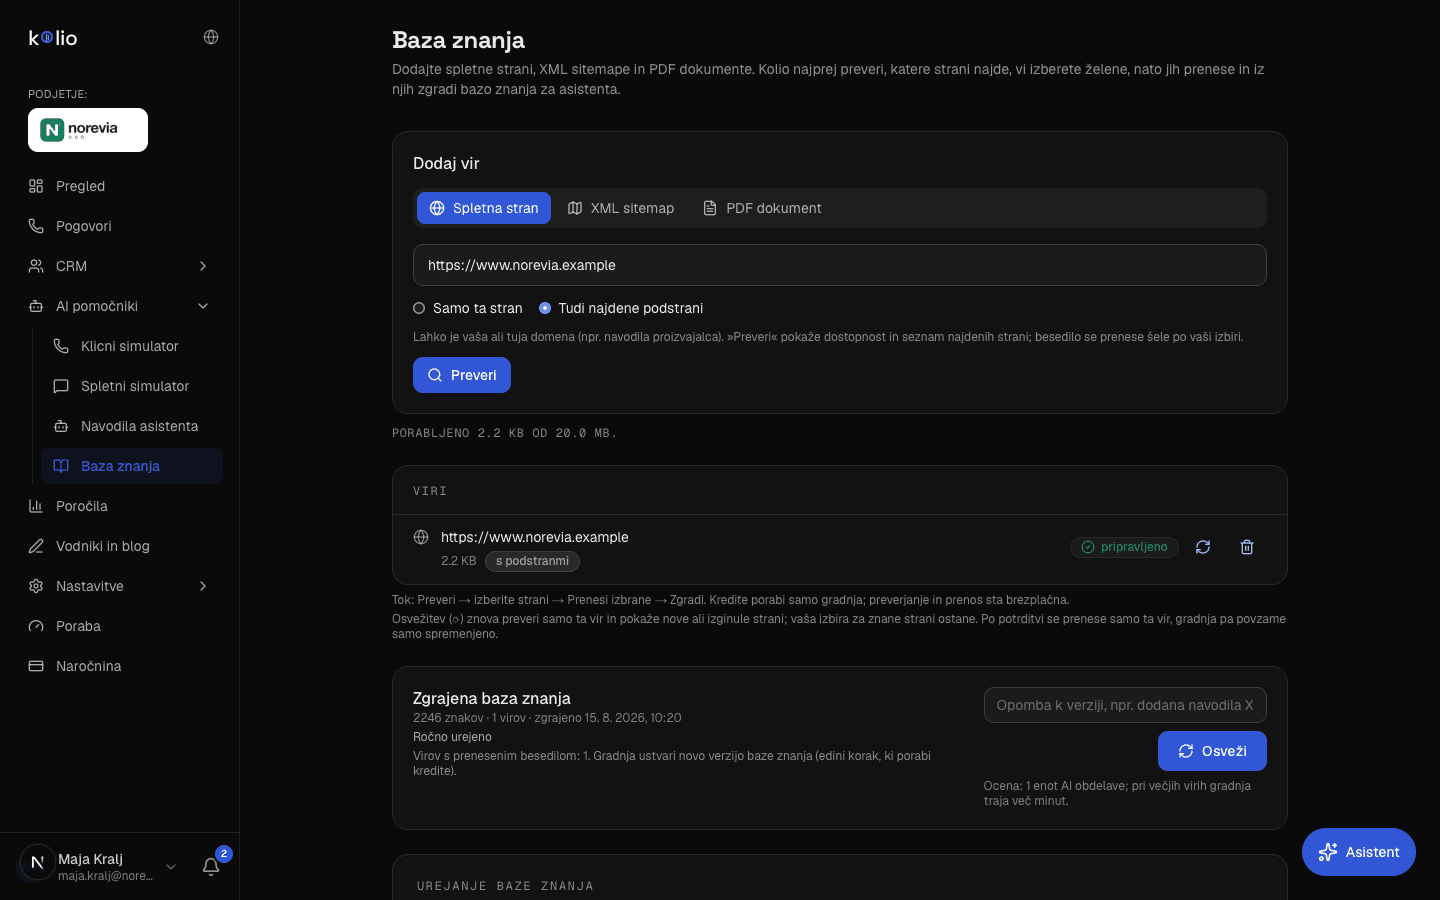Click the Kolio logo
This screenshot has height=900, width=1440.
(x=53, y=38)
